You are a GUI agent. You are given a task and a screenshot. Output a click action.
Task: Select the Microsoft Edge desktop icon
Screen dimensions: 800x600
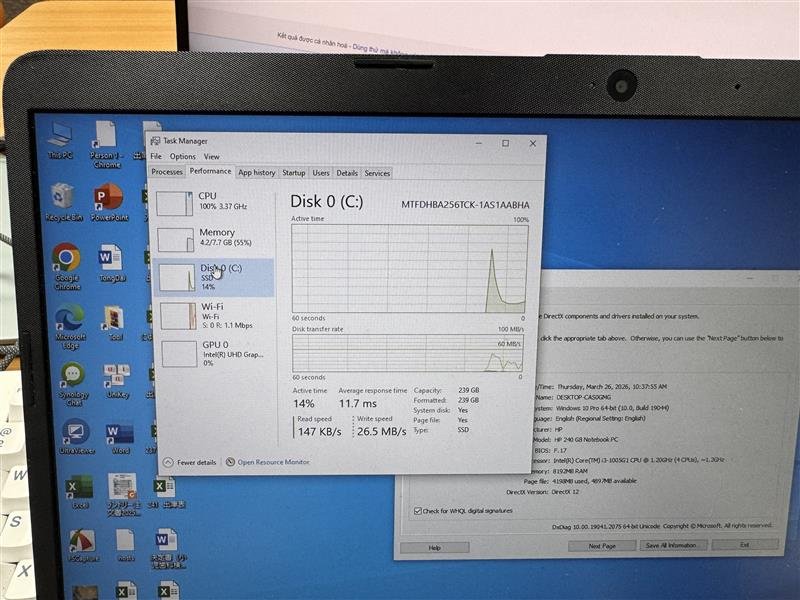[x=70, y=327]
